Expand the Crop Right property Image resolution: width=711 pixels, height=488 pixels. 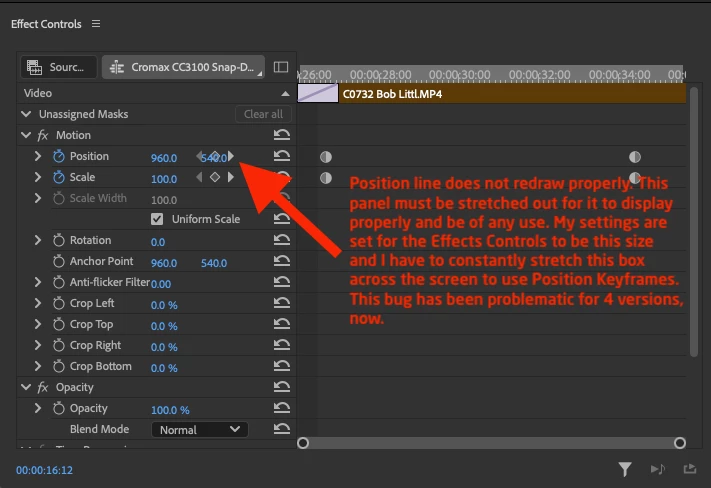point(38,345)
